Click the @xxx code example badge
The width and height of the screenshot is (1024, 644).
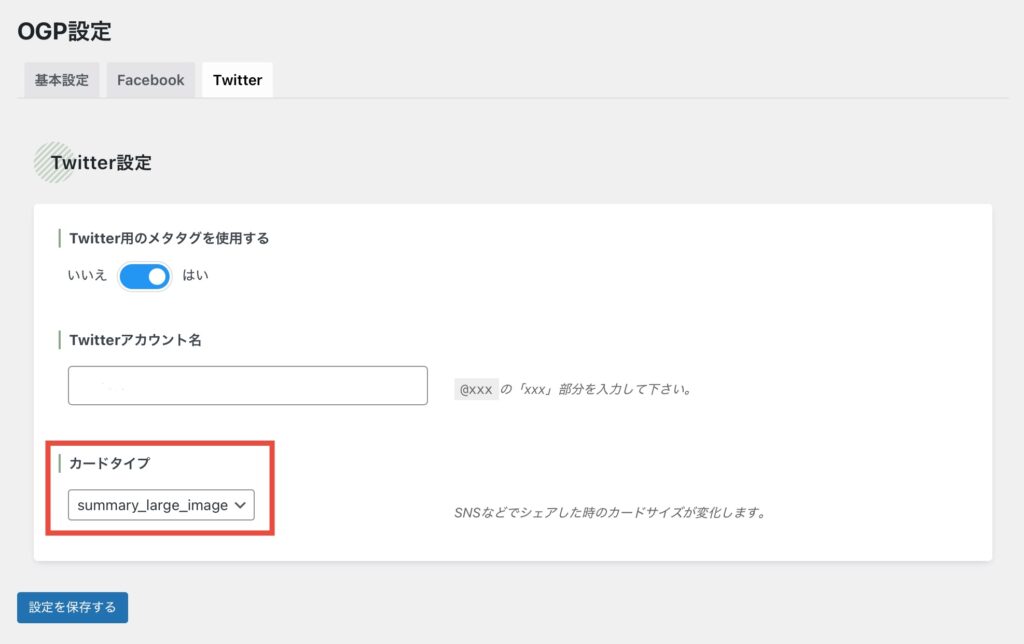pos(476,389)
